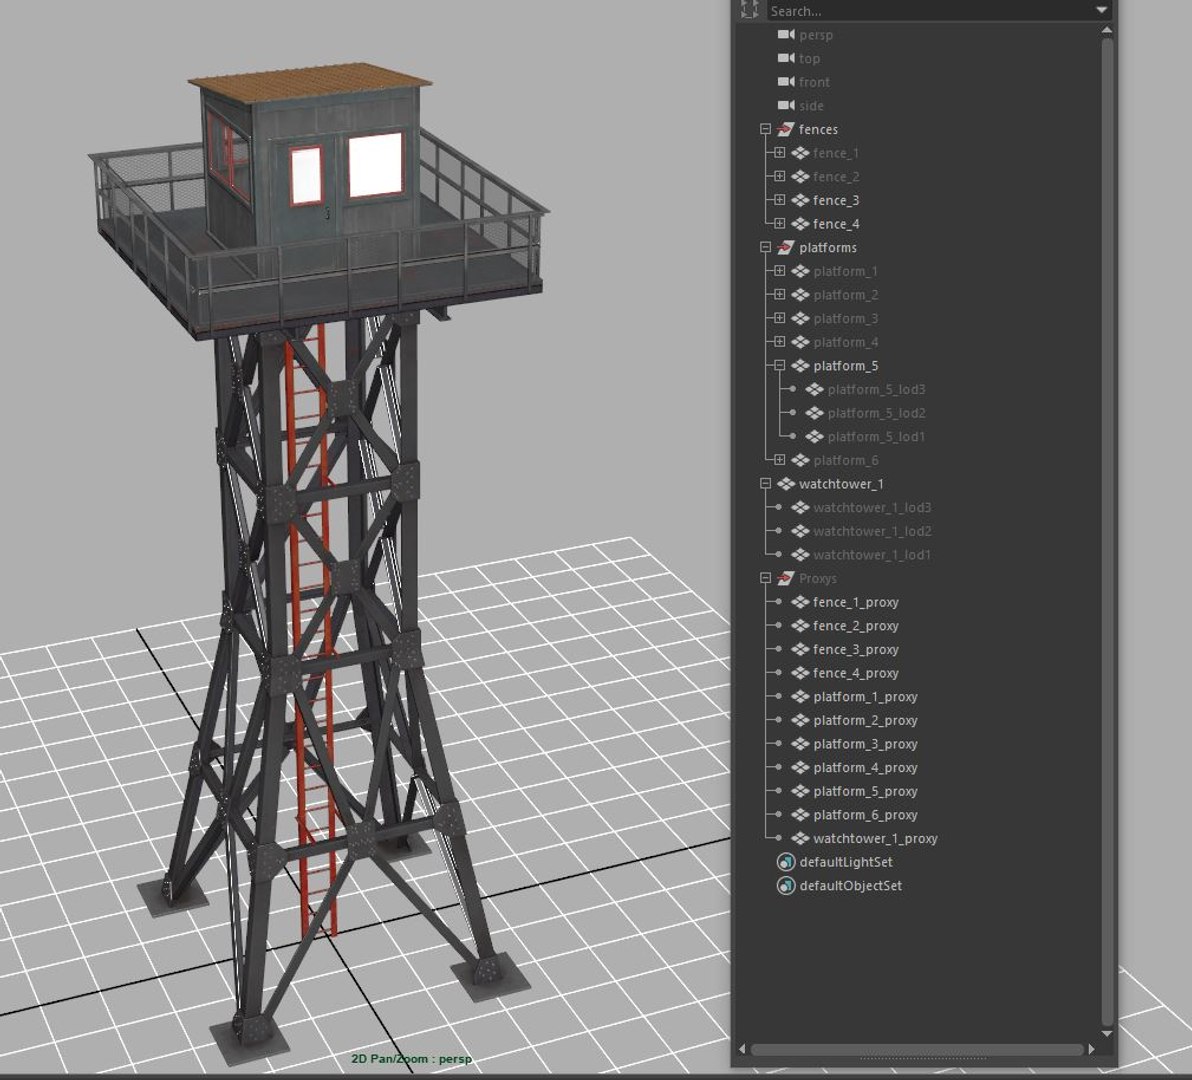Select the persp camera icon
Viewport: 1192px width, 1080px height.
[x=785, y=34]
